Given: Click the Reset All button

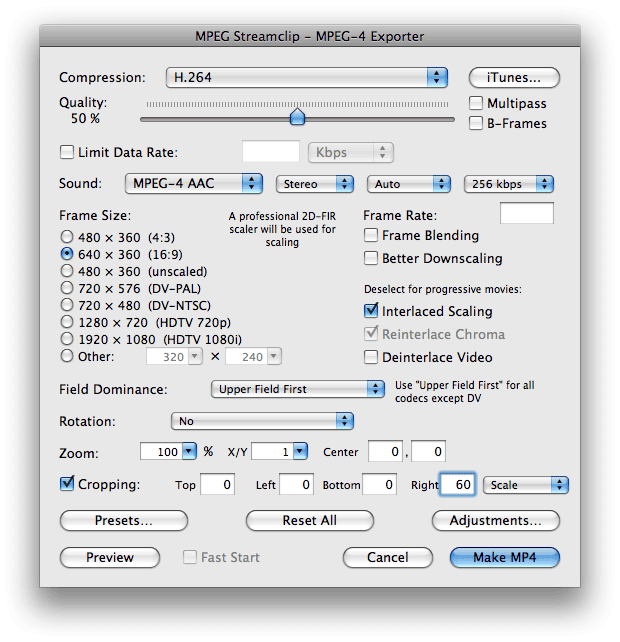Looking at the screenshot, I should (310, 520).
